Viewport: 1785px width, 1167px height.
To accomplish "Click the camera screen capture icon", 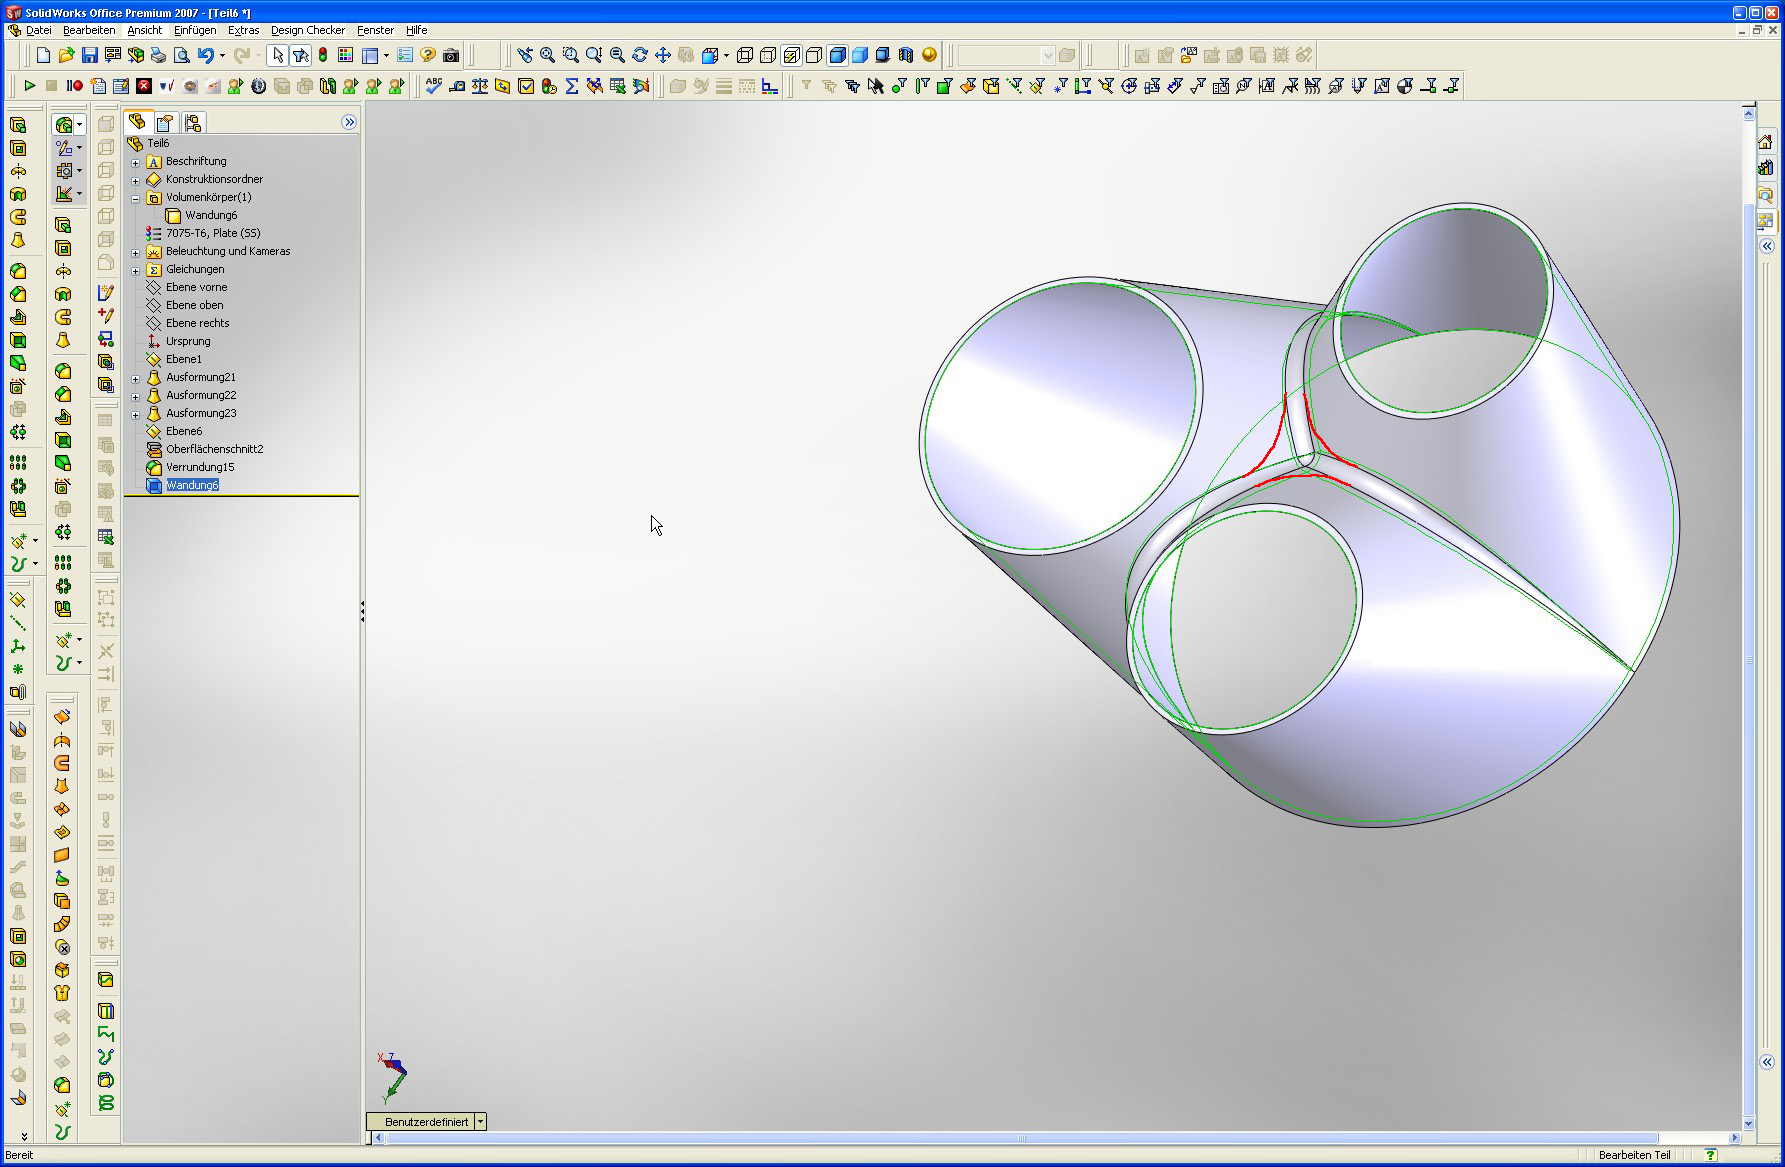I will pos(451,55).
